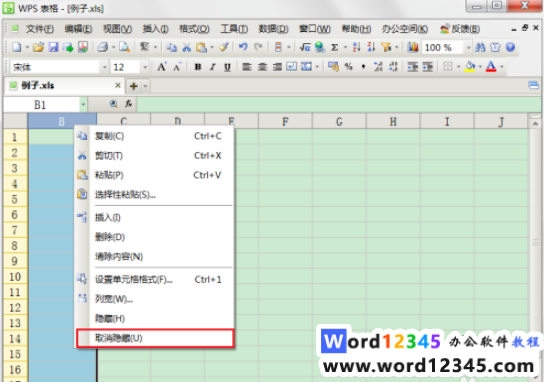Expand the font color dropdown arrow
Viewport: 544px width, 382px height.
(502, 67)
